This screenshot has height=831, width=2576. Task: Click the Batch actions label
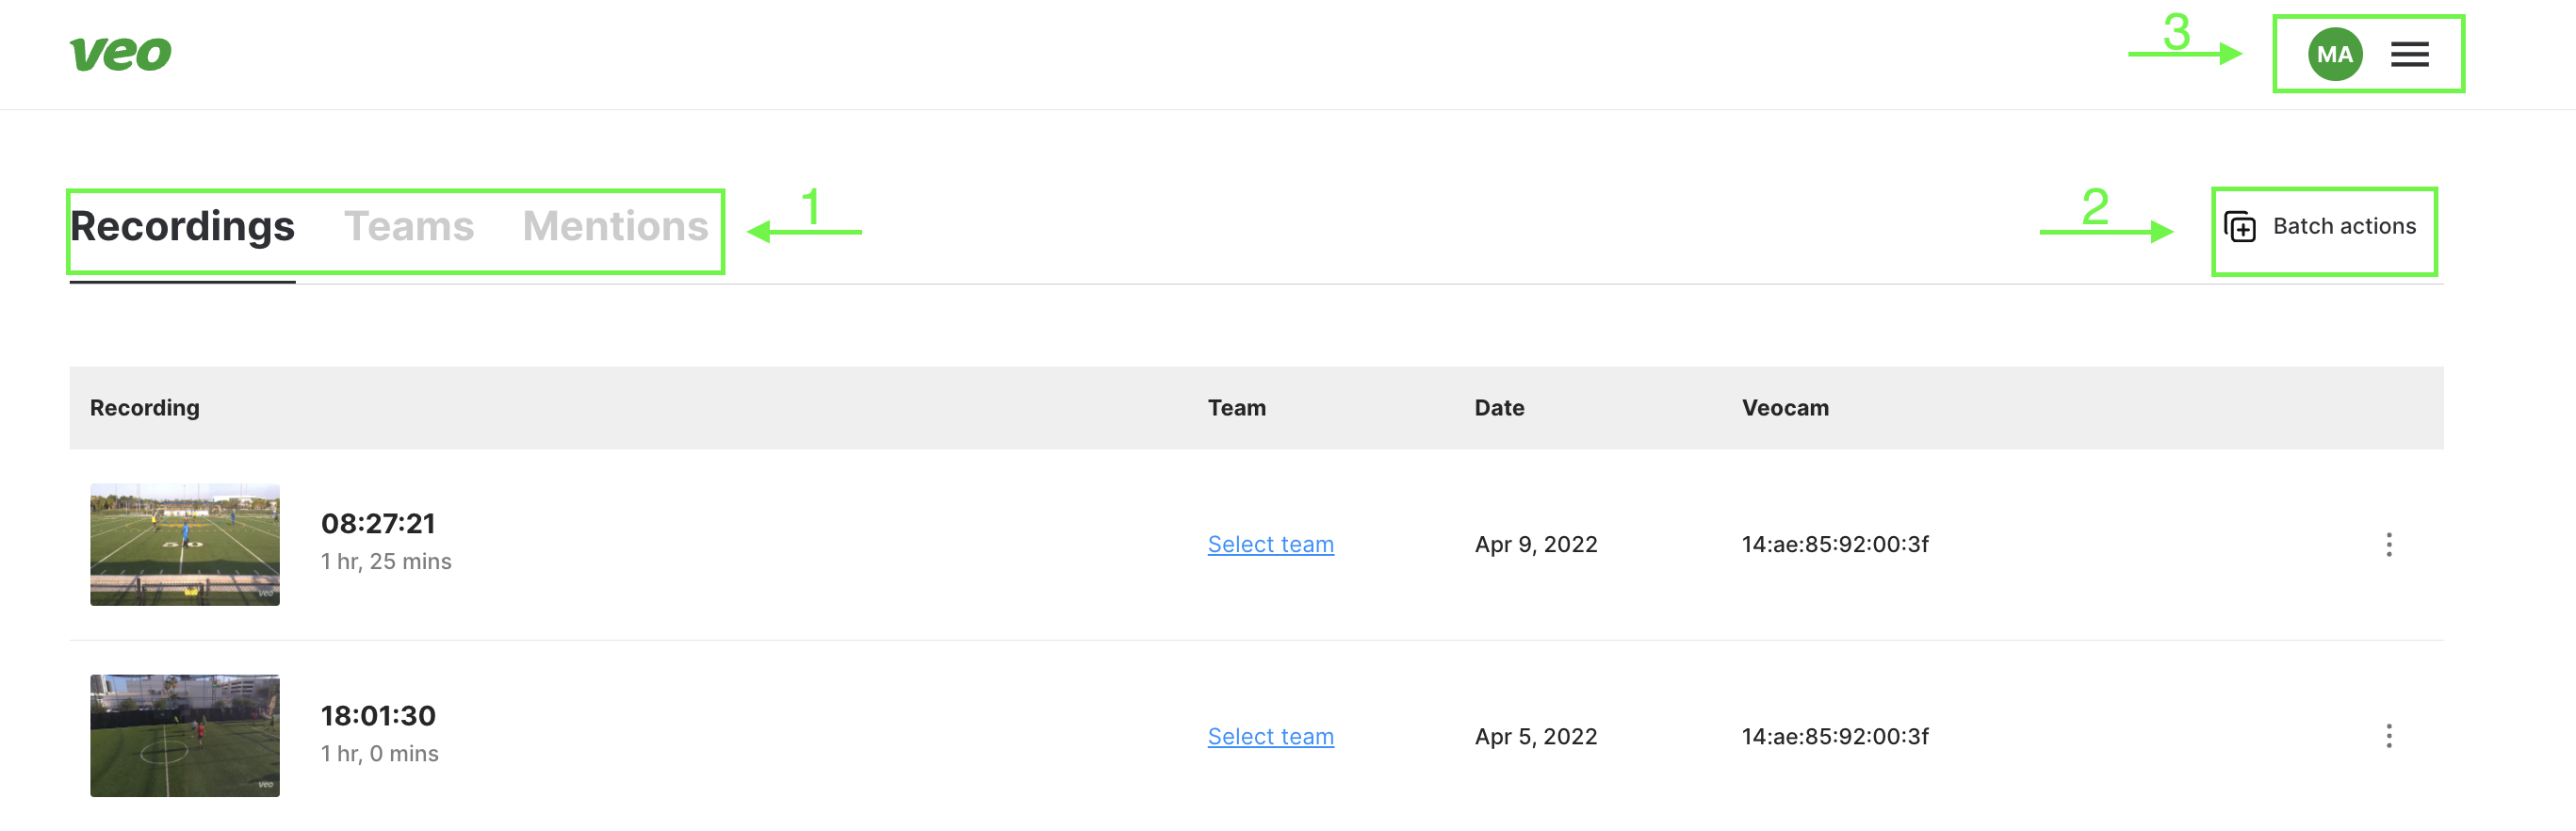(x=2344, y=226)
